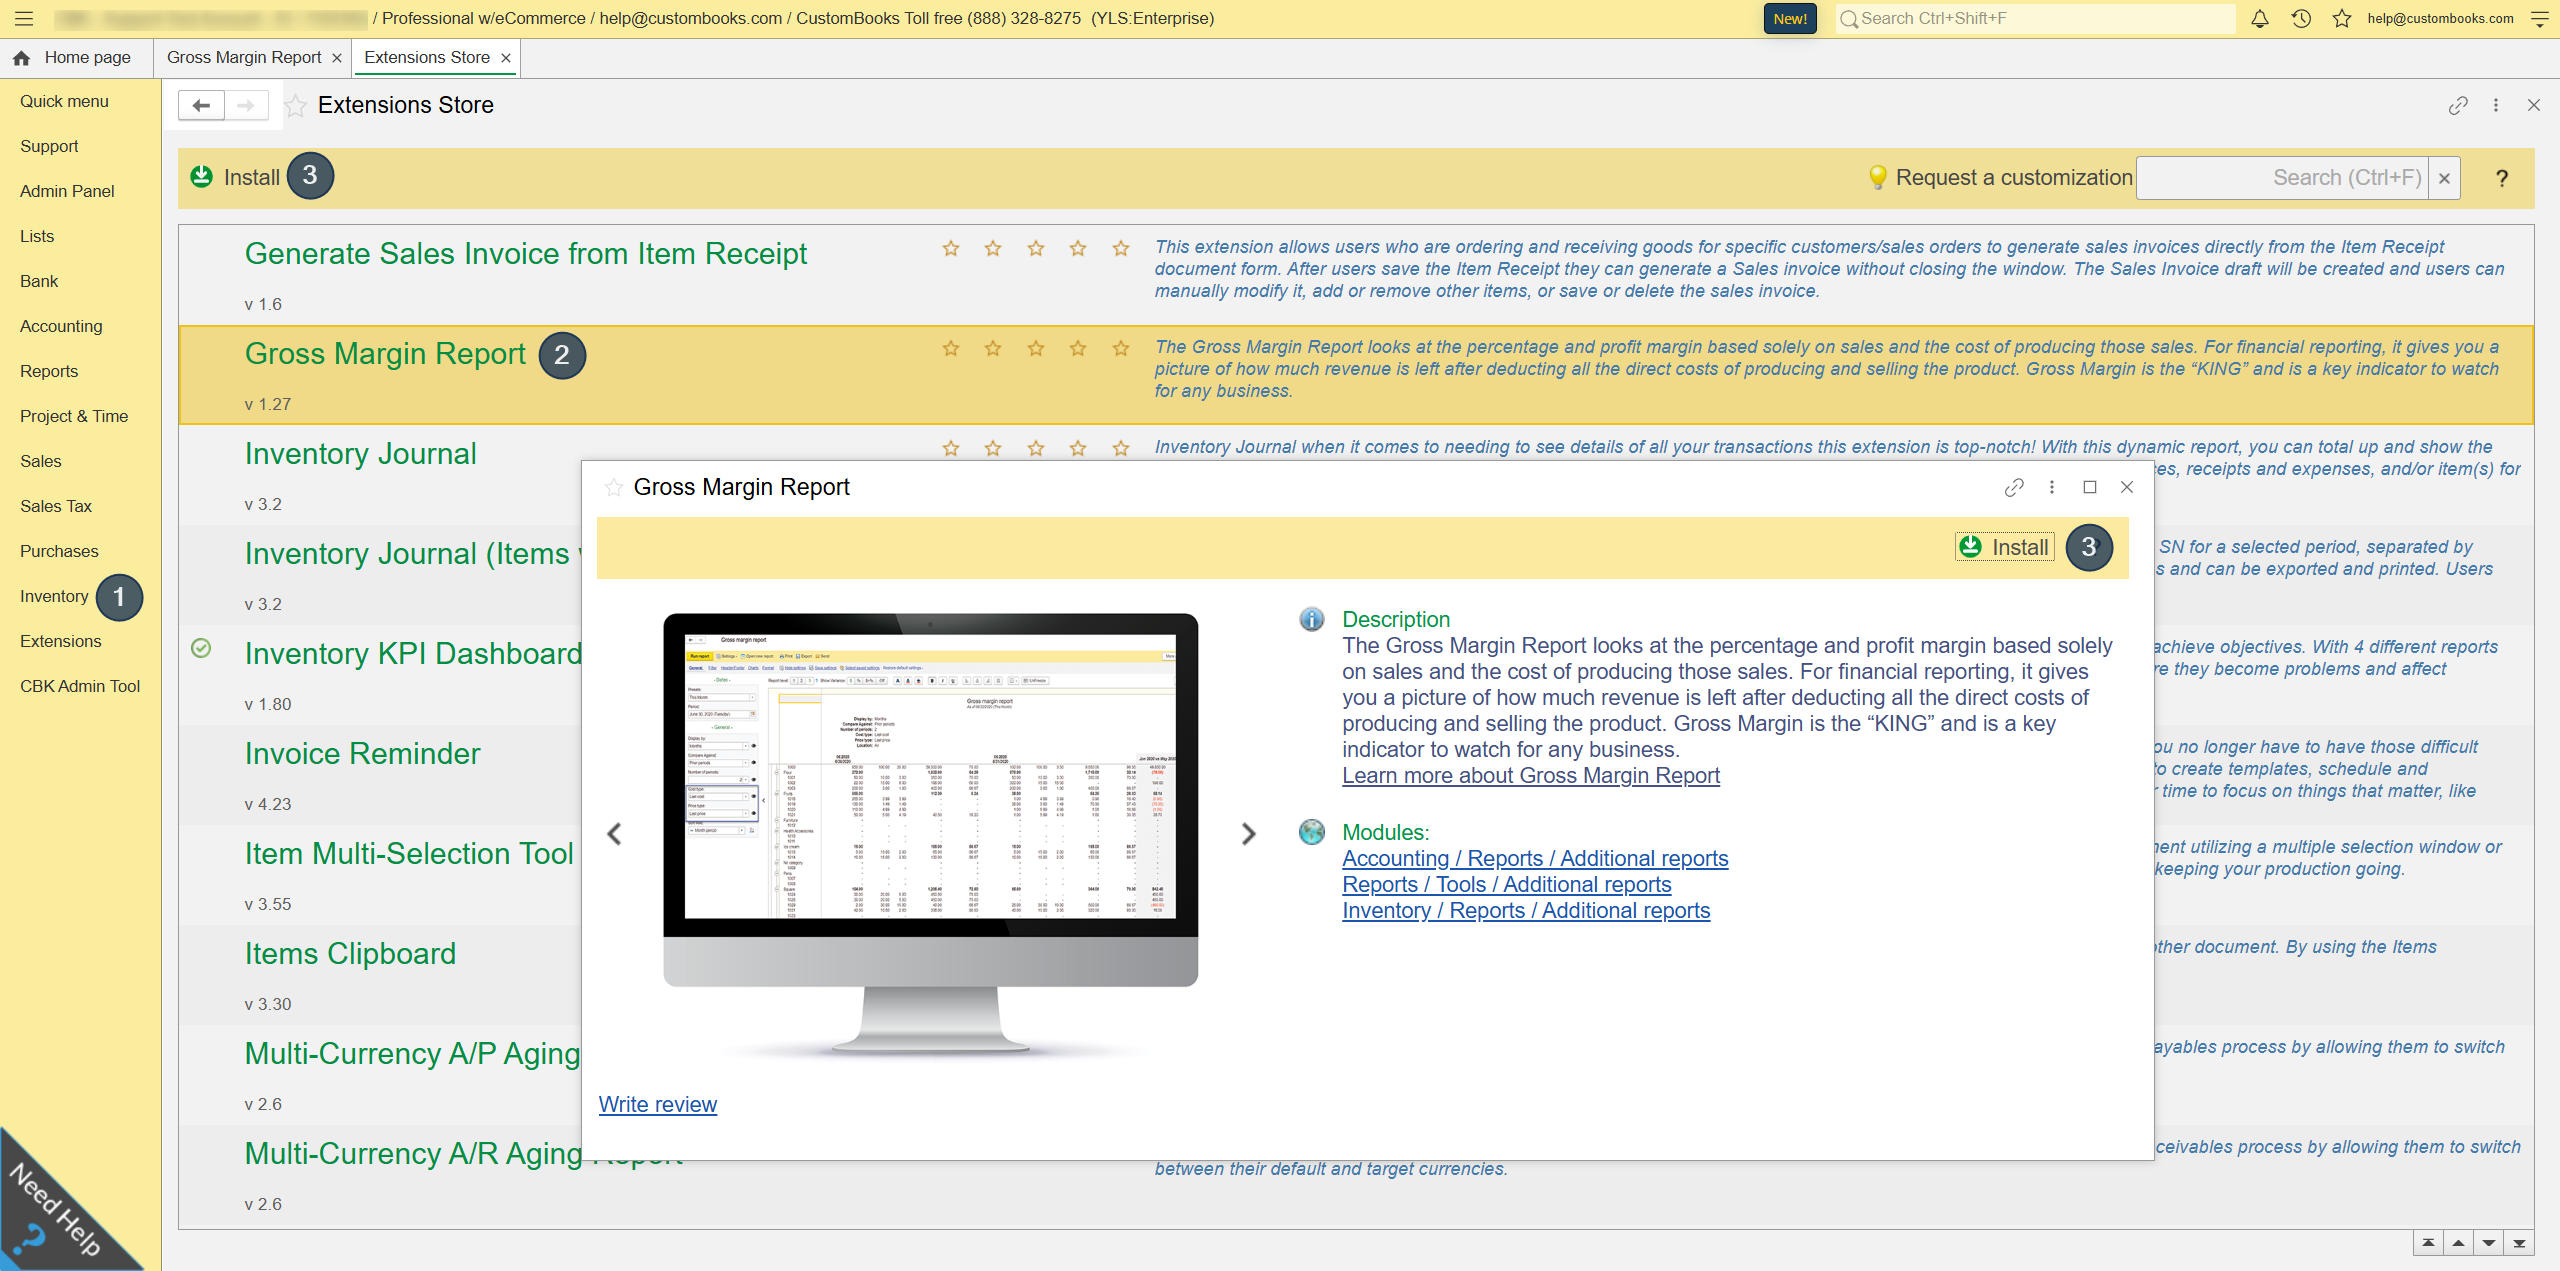2560x1271 pixels.
Task: Copy link icon in Gross Margin dialog
Action: [x=2014, y=487]
